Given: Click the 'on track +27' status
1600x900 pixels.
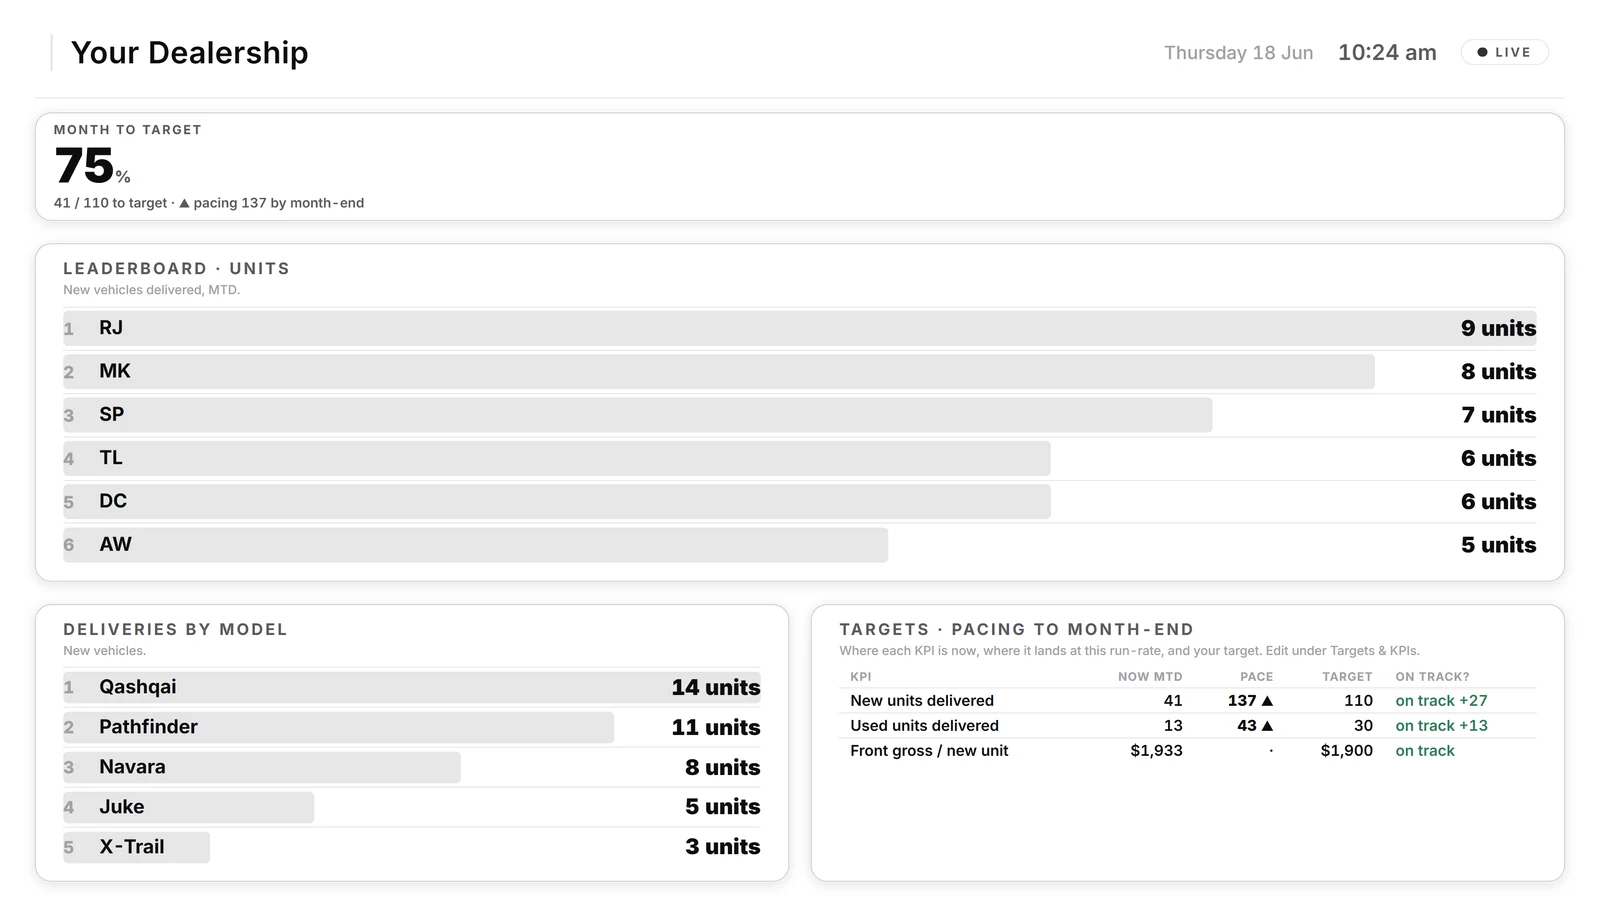Looking at the screenshot, I should [x=1441, y=701].
